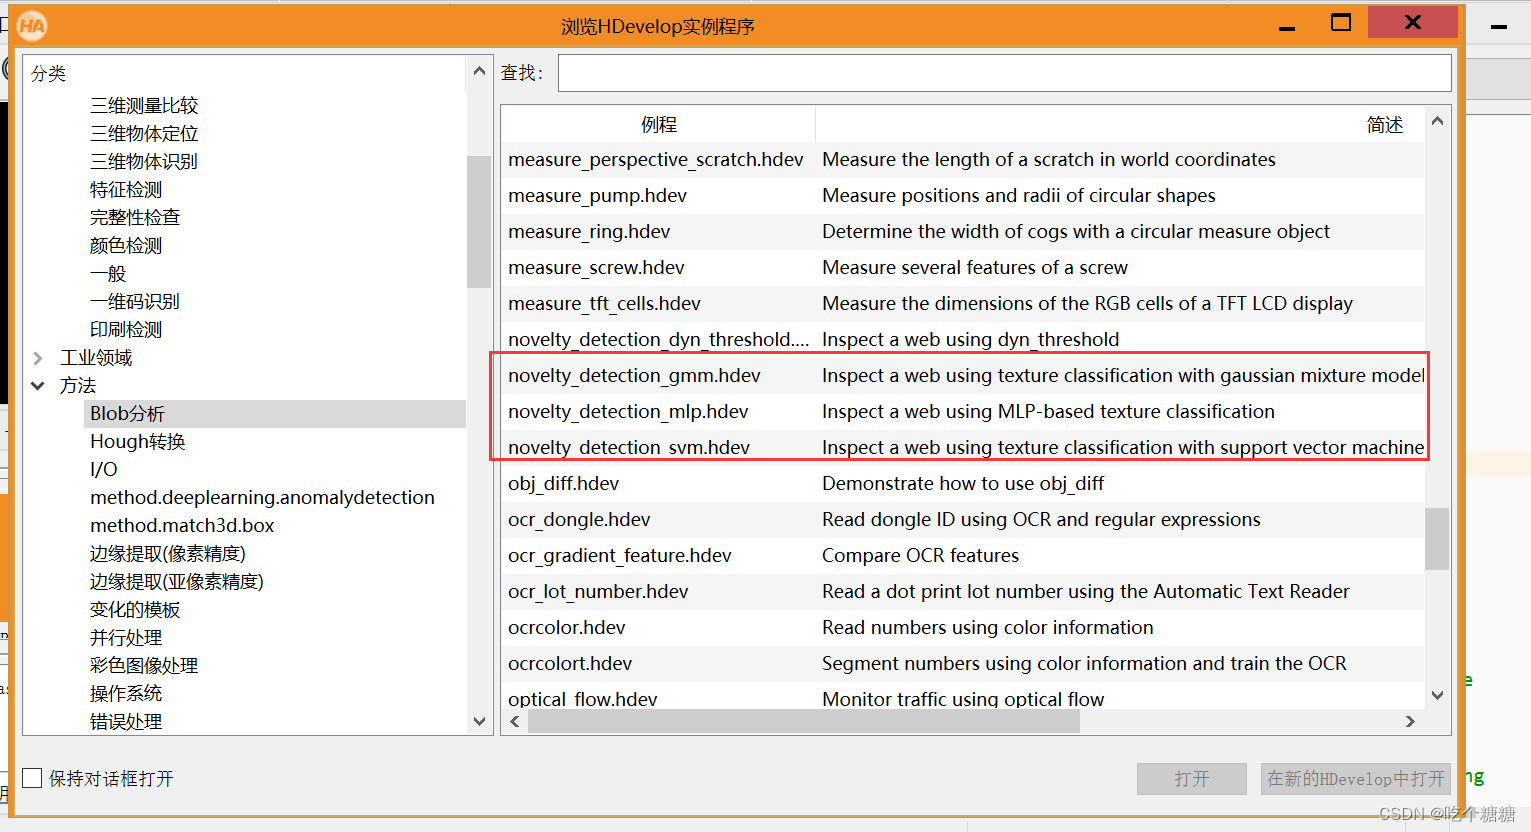Select optical_flow.hdev example
Viewport: 1531px width, 832px height.
[x=583, y=699]
